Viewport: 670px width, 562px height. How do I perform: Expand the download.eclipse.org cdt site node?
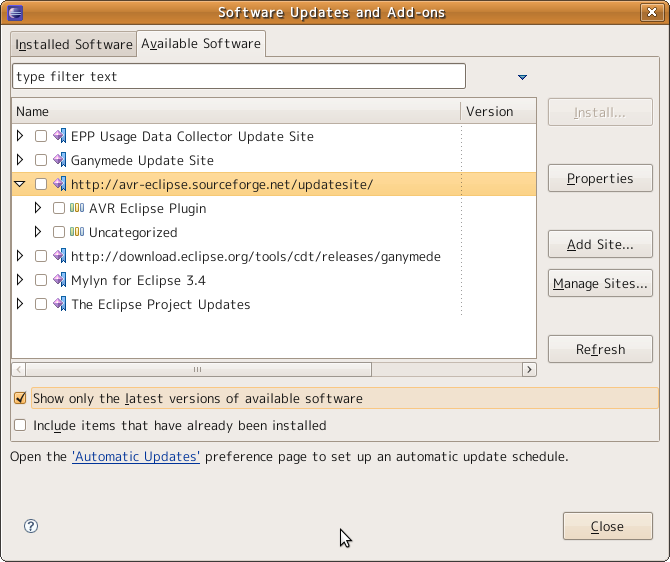(20, 256)
